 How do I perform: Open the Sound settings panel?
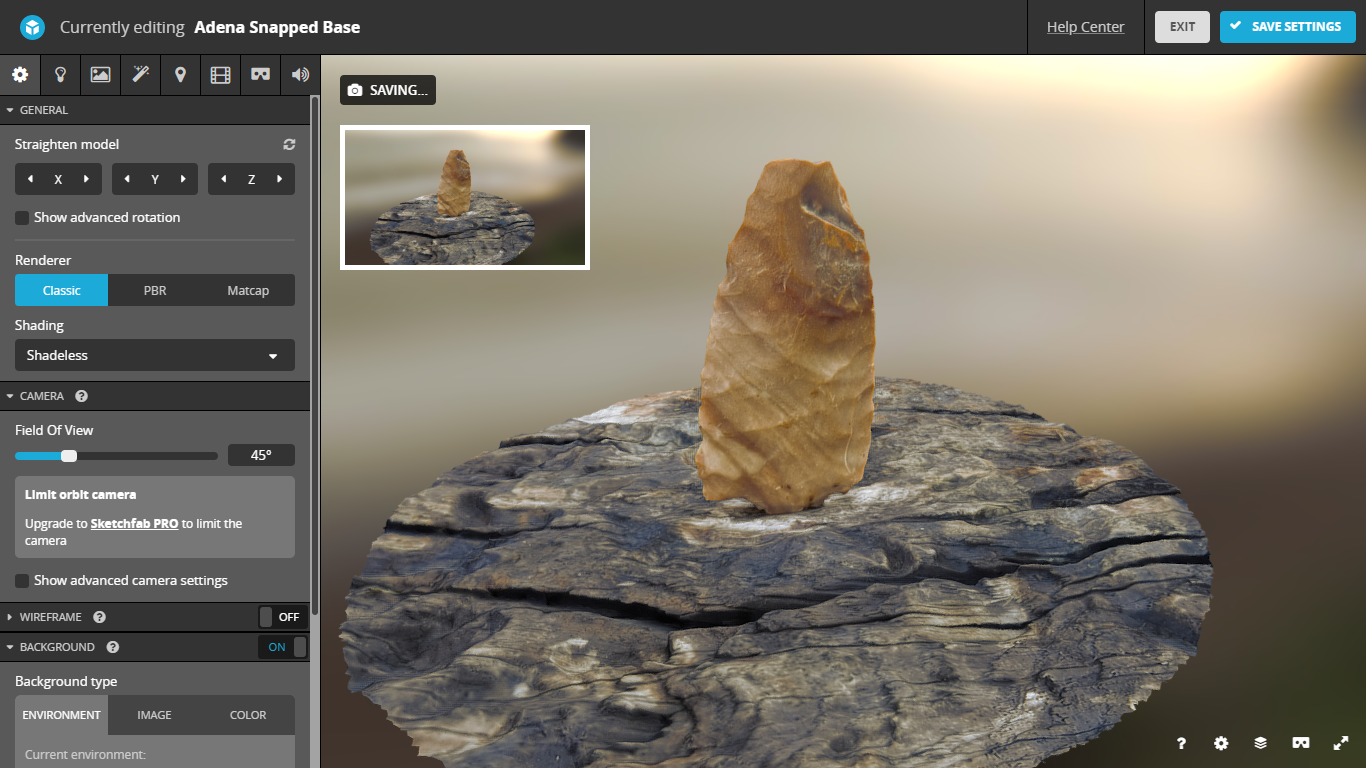(x=300, y=75)
